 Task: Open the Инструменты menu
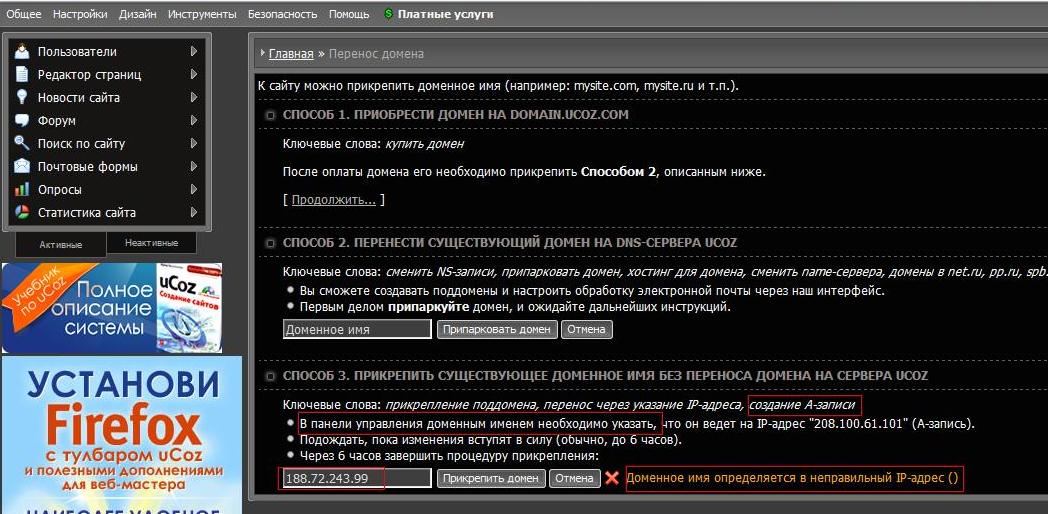tap(202, 14)
